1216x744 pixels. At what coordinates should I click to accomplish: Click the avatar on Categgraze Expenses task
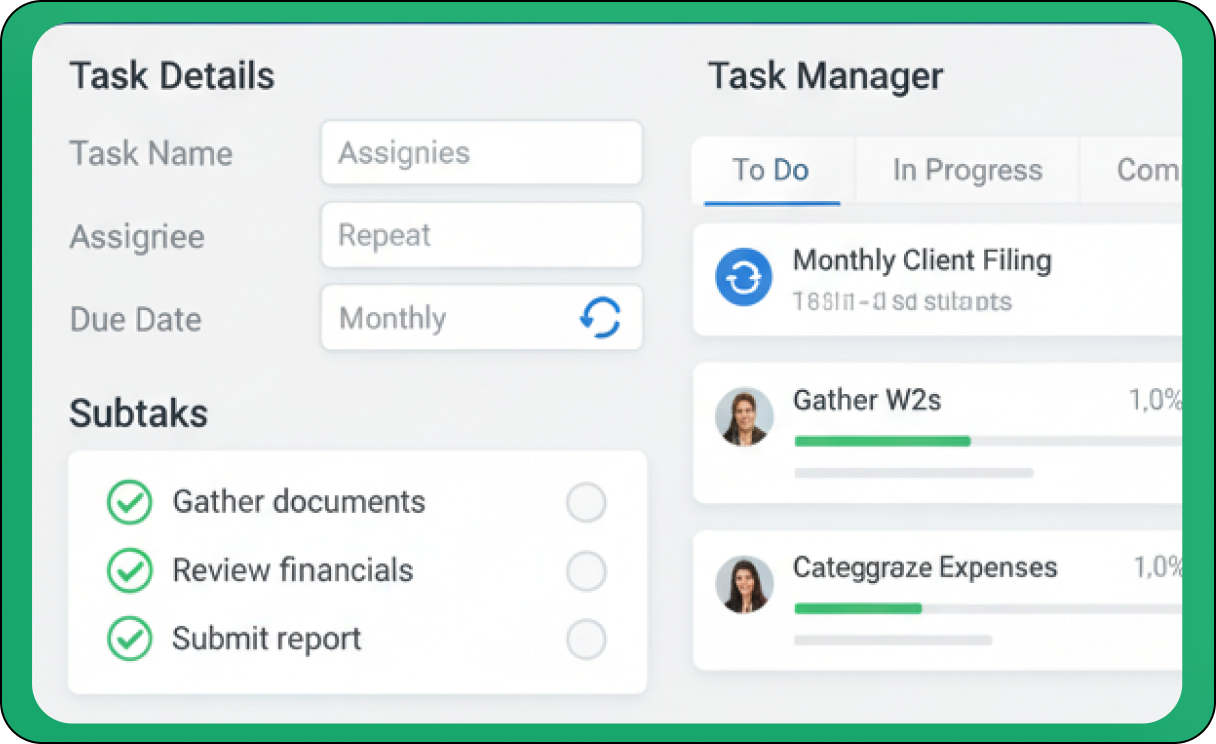(744, 584)
